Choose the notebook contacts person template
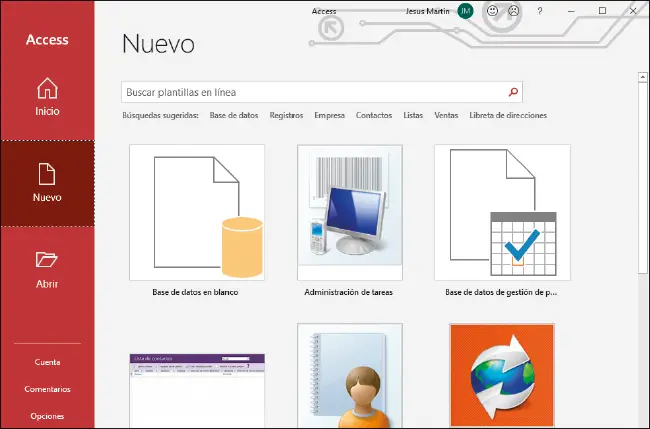Viewport: 650px width, 429px height. (350, 376)
